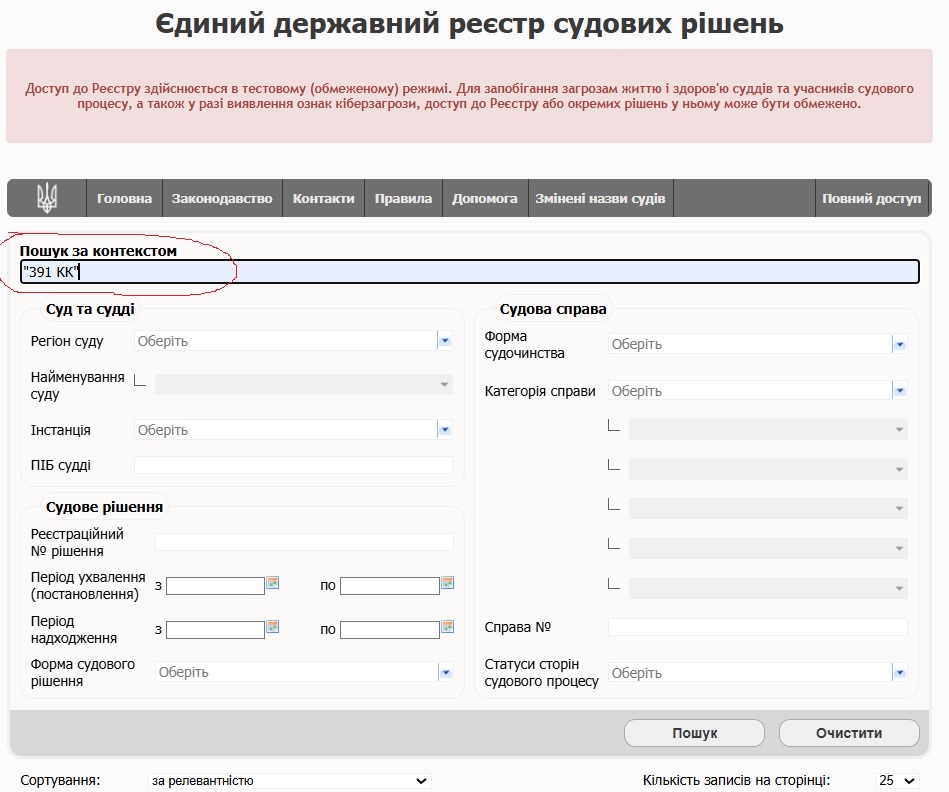Open calendar for Період надходження end date
Image resolution: width=949 pixels, height=792 pixels.
click(448, 627)
